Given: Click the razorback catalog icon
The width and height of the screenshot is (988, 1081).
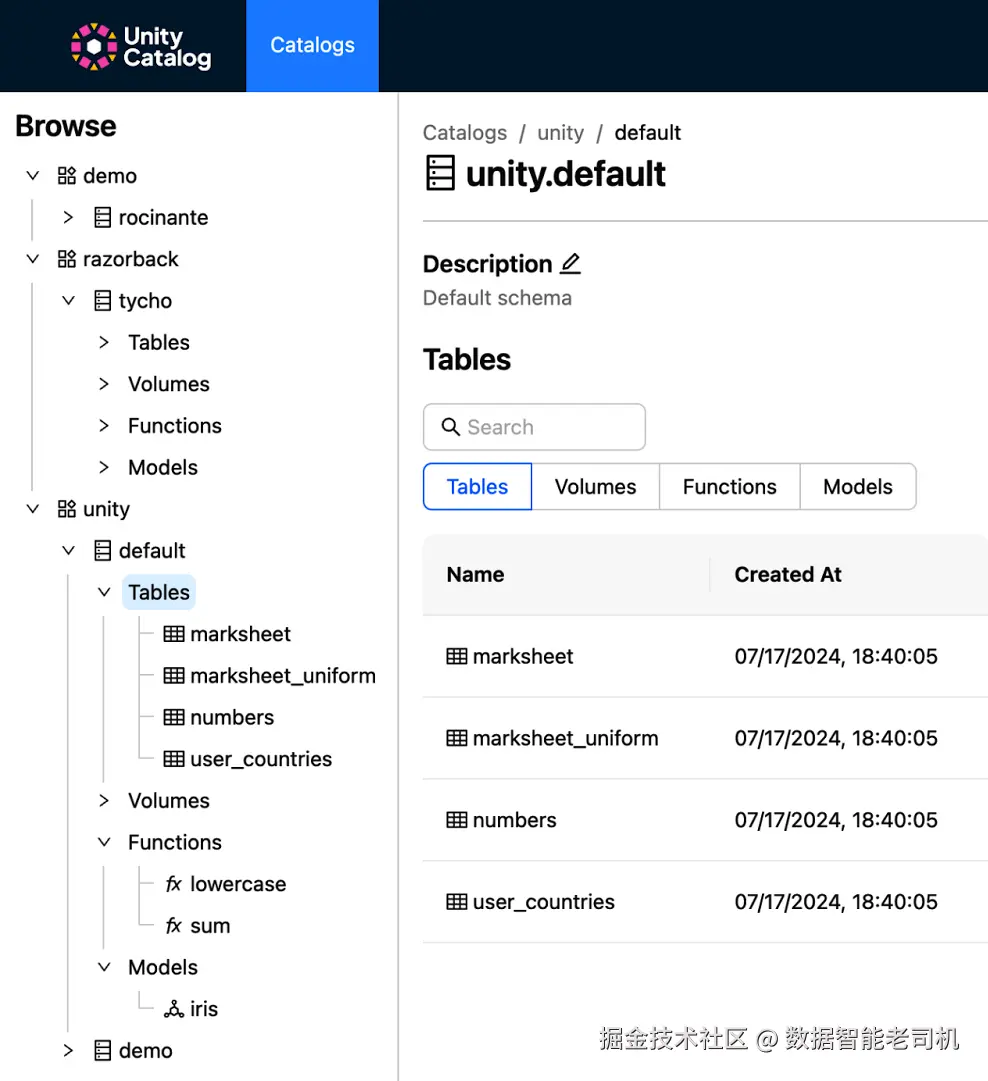Looking at the screenshot, I should point(67,260).
